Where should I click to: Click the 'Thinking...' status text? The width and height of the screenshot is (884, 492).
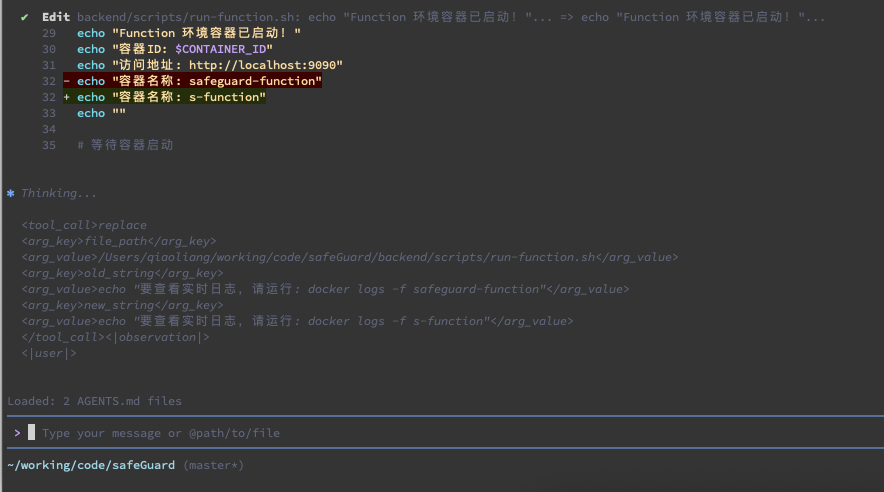tap(59, 193)
